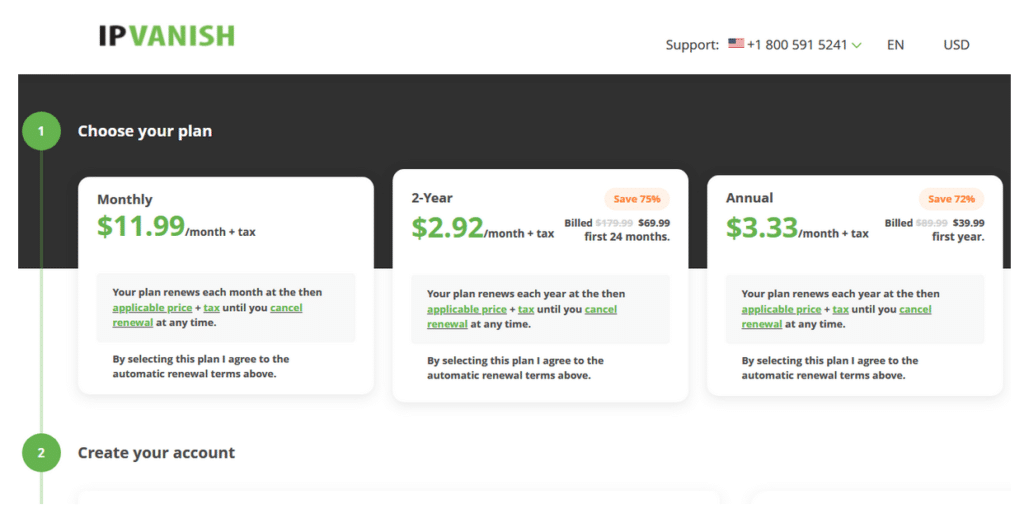Open the USD currency selector
Viewport: 1024px width, 523px height.
956,45
